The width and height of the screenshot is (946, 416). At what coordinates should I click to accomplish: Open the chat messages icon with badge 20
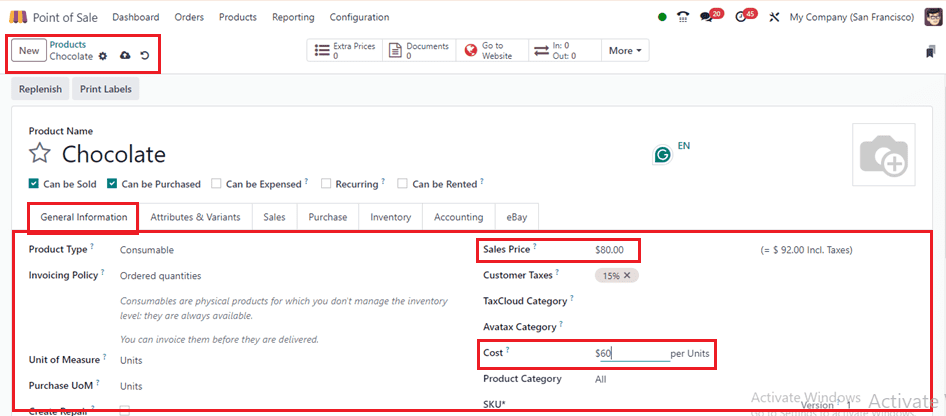(708, 17)
